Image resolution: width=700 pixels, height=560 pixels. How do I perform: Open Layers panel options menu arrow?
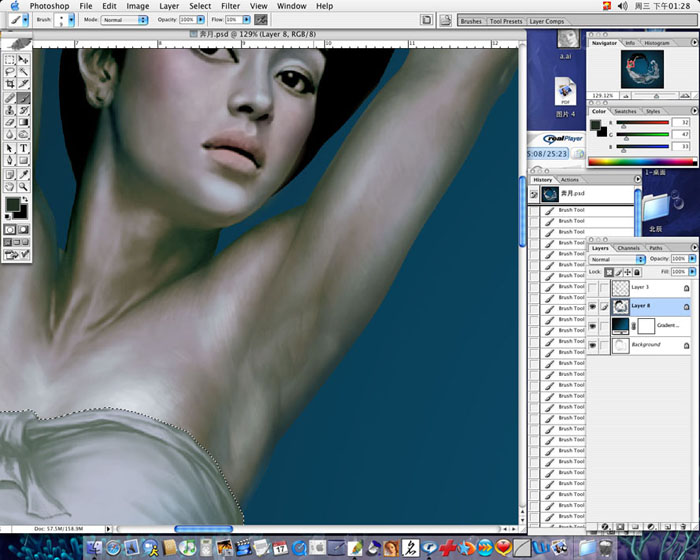694,247
